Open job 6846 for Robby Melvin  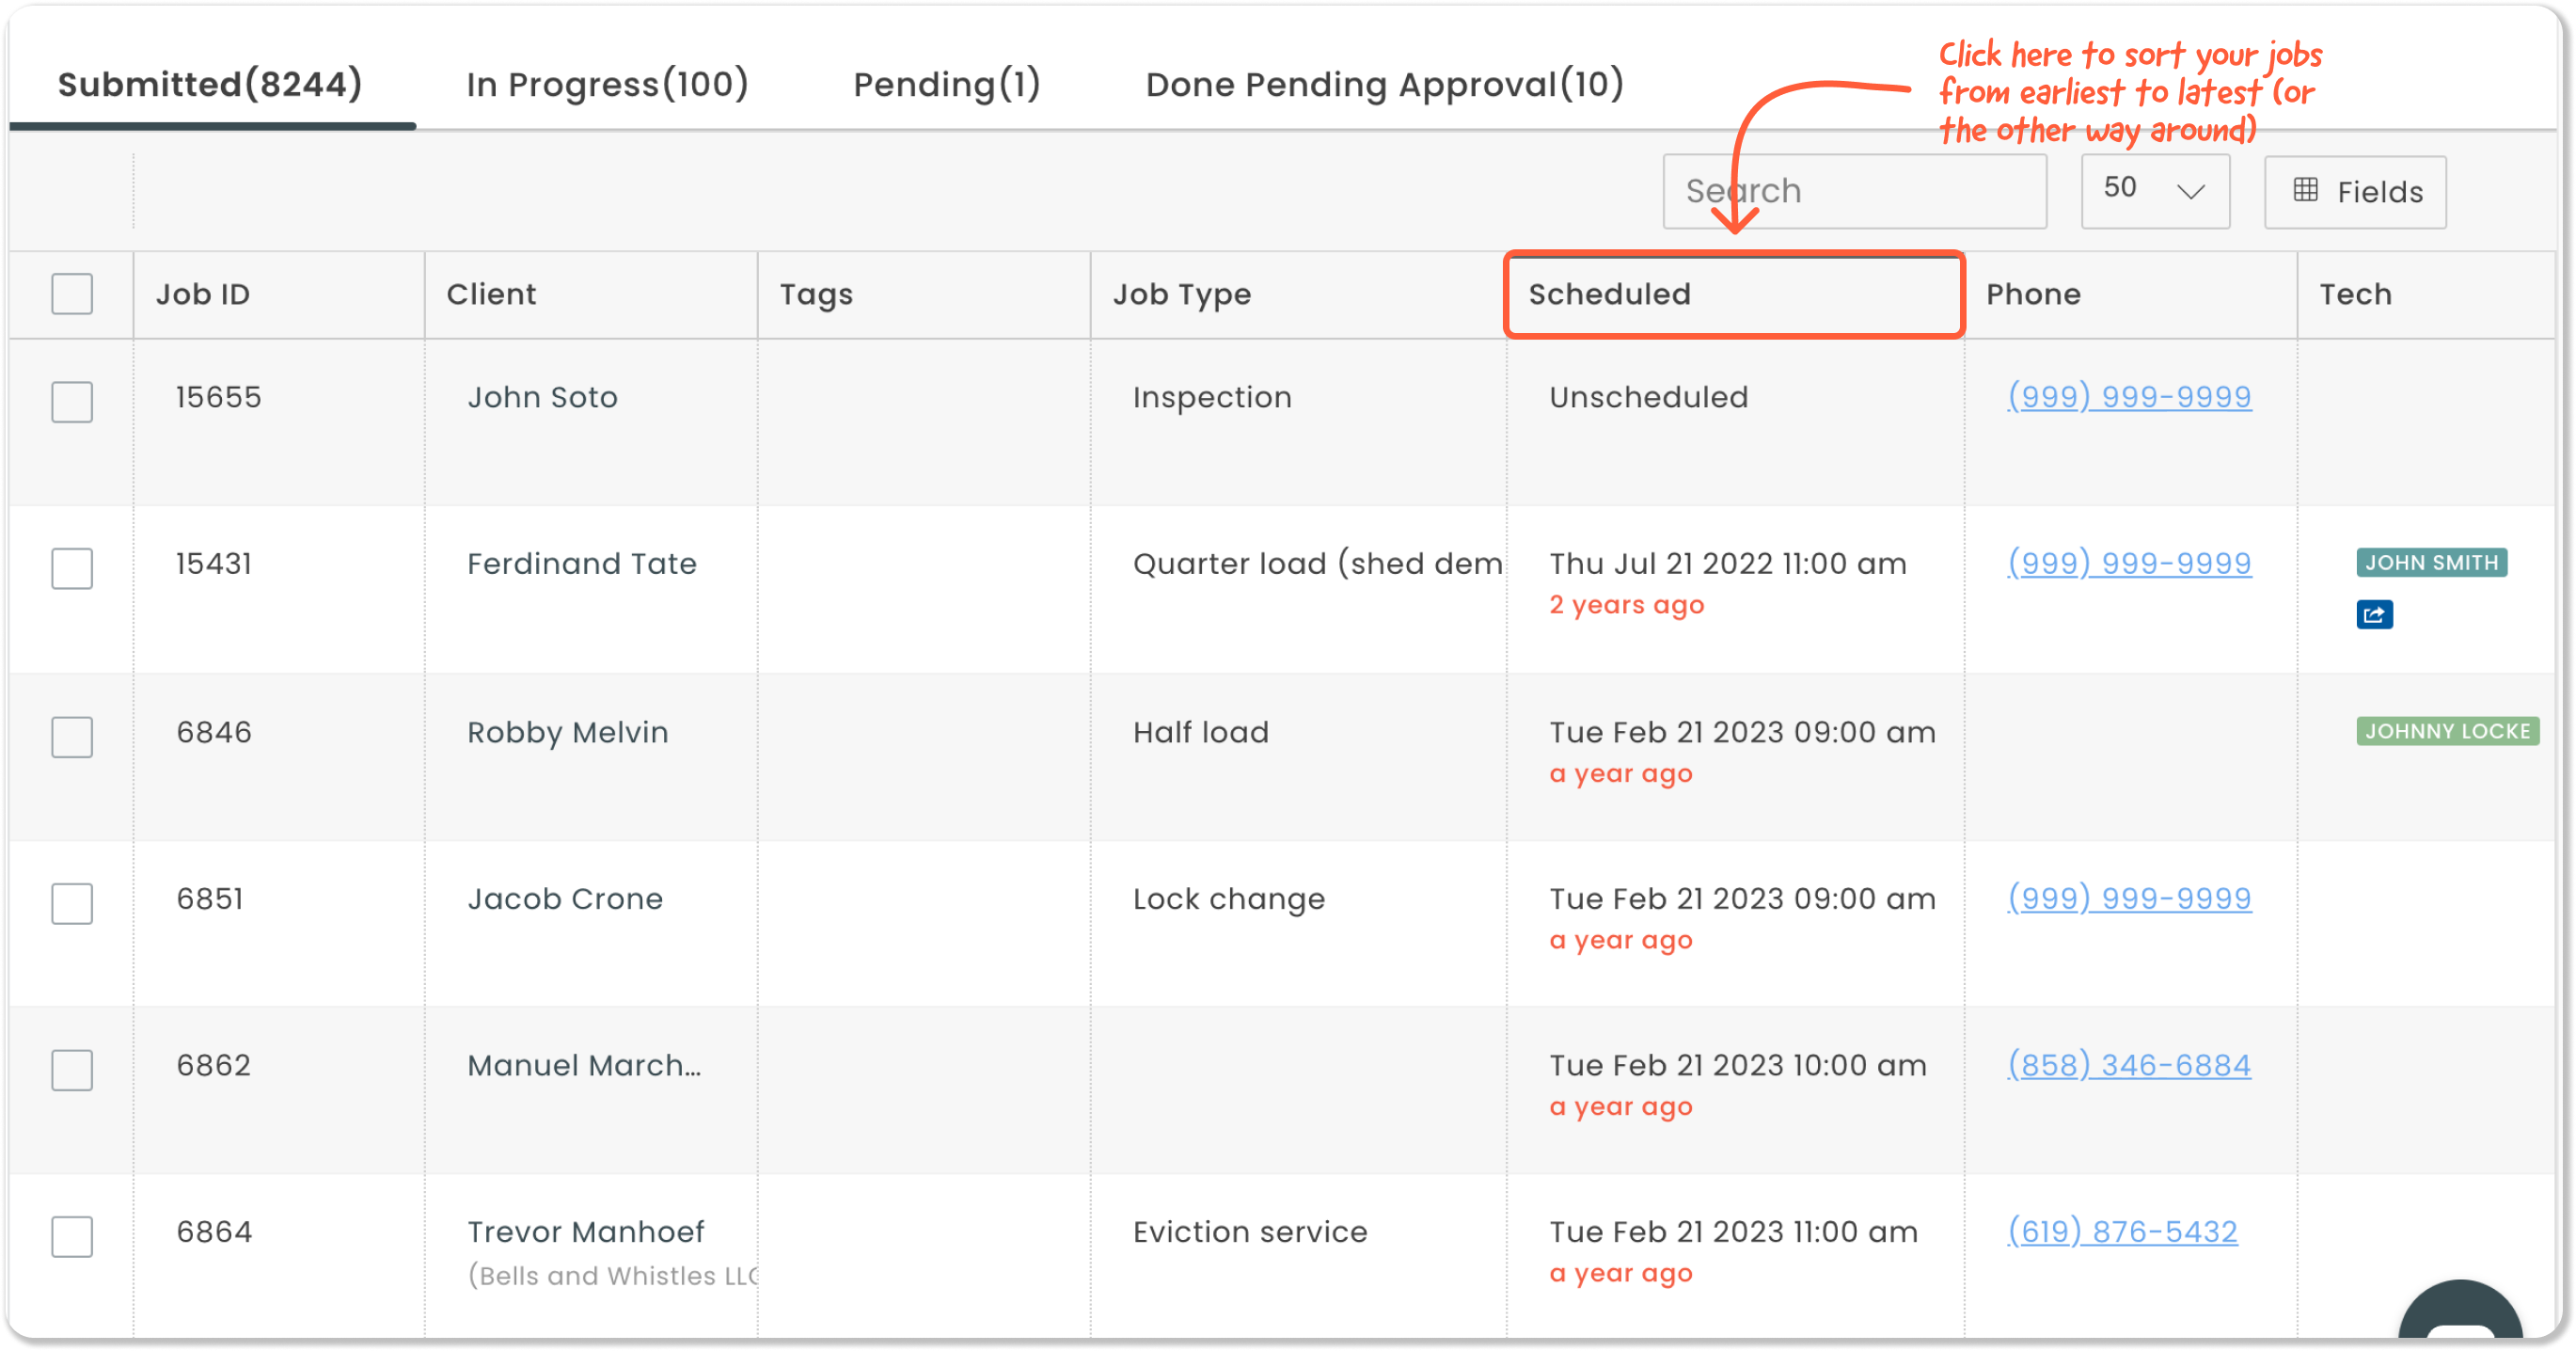[214, 732]
